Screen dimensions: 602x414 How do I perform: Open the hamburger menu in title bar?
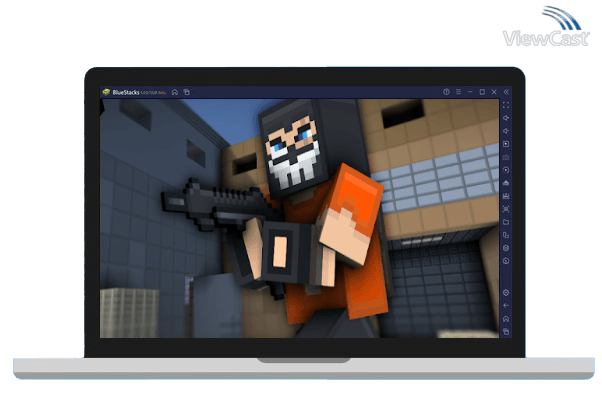pyautogui.click(x=457, y=92)
